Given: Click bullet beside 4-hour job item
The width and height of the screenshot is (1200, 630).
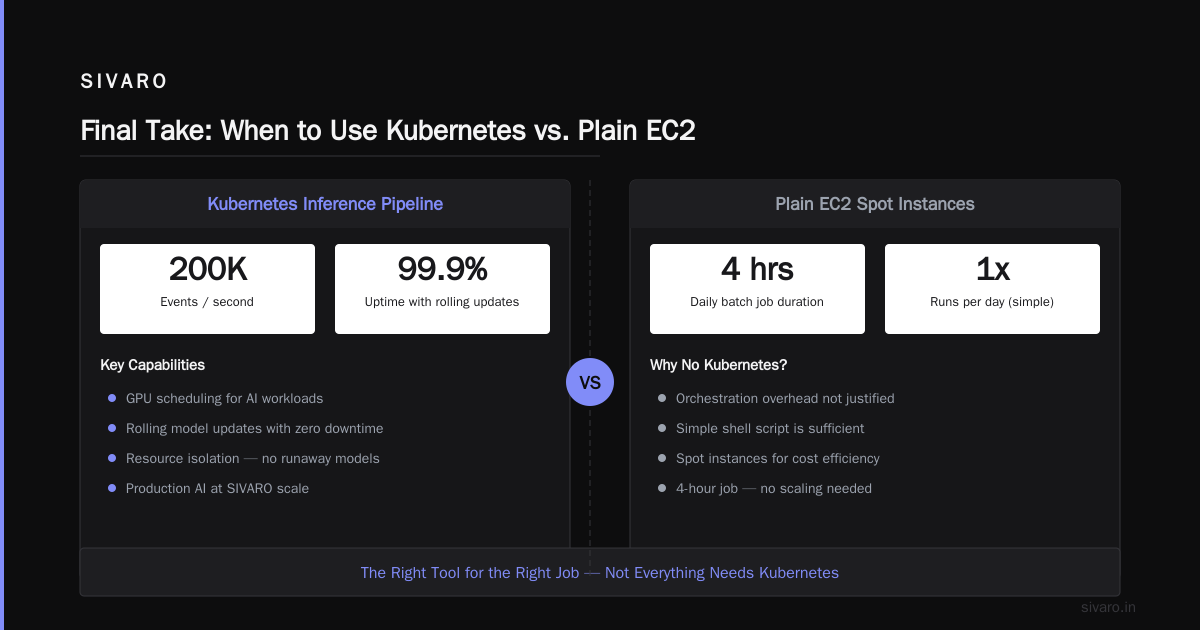Looking at the screenshot, I should click(662, 488).
